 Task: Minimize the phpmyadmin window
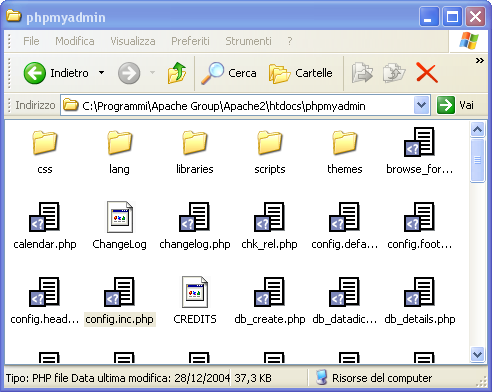point(429,17)
